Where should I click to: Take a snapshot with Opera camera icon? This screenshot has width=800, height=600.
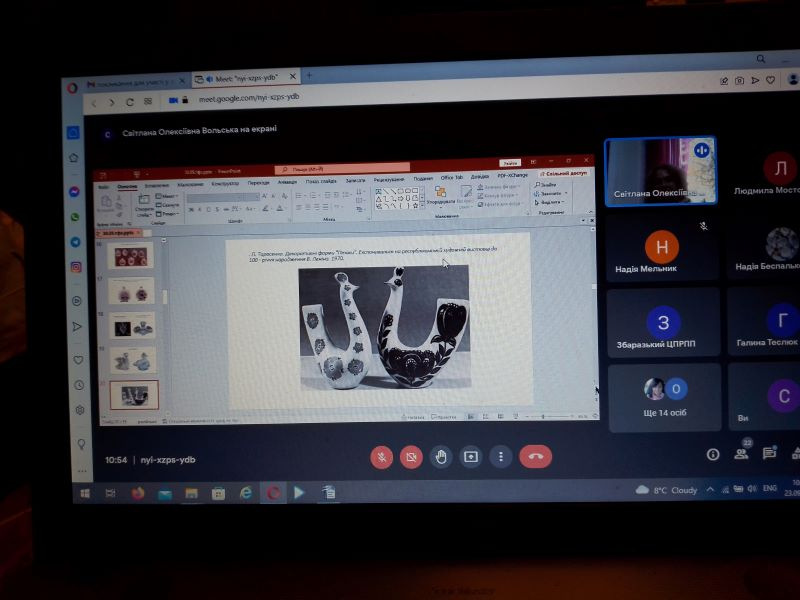(739, 81)
